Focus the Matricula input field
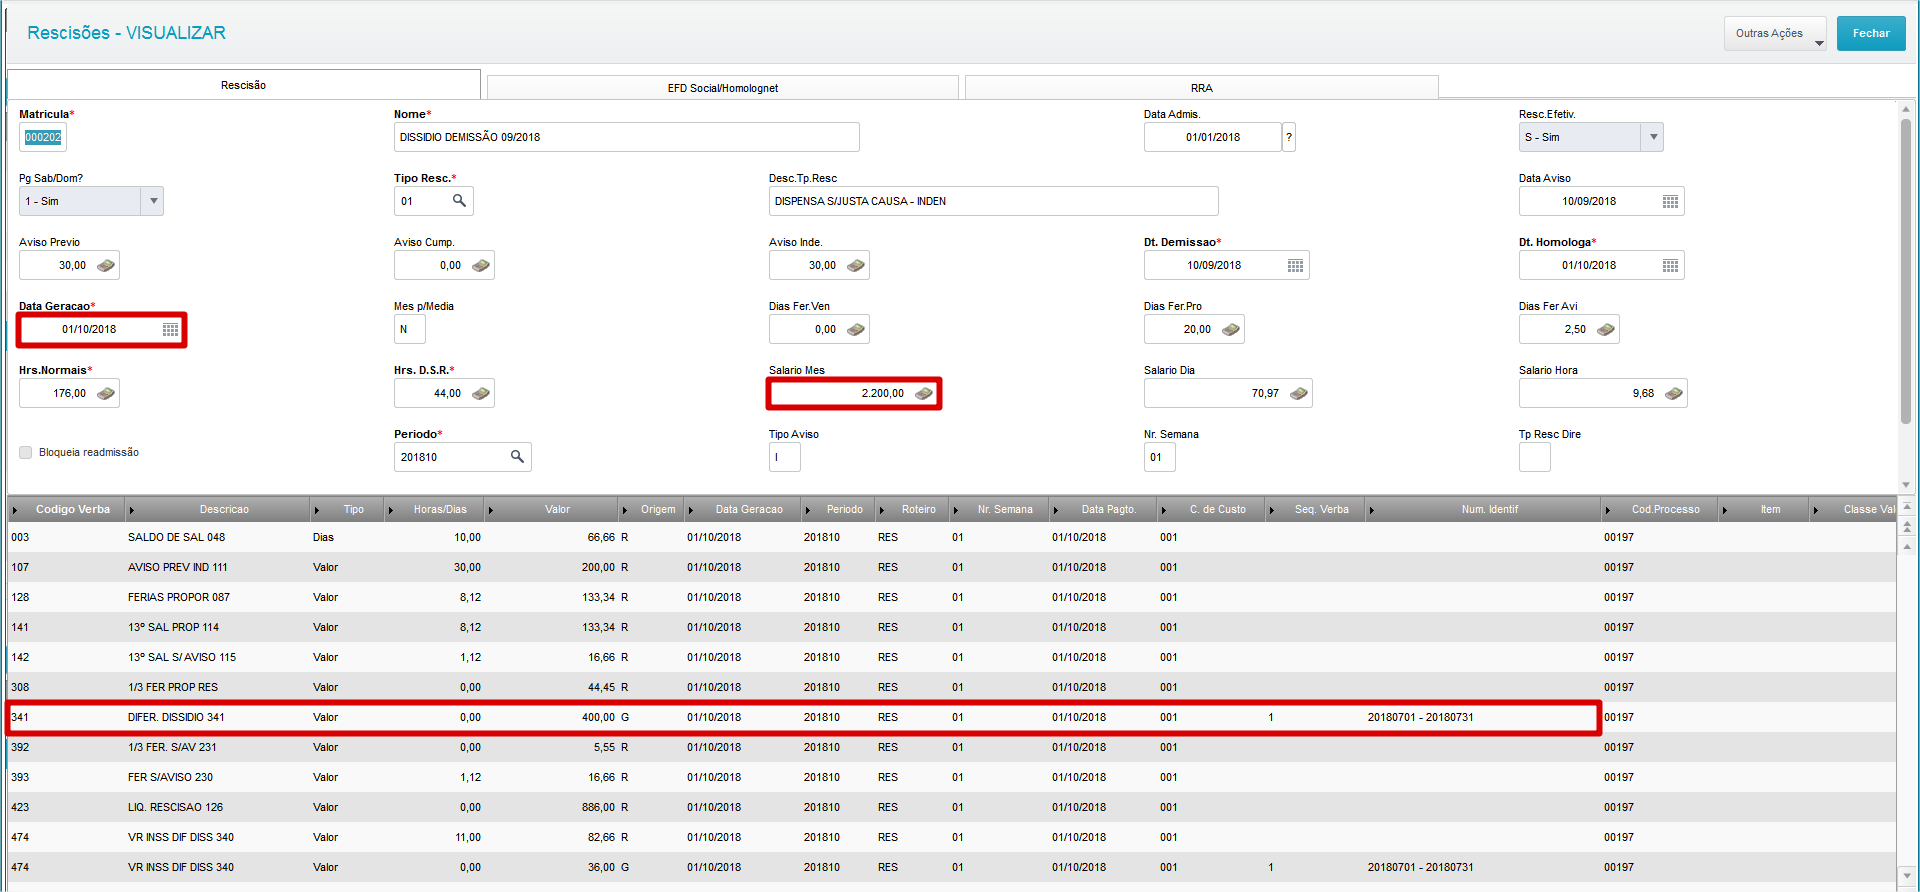 click(x=43, y=137)
